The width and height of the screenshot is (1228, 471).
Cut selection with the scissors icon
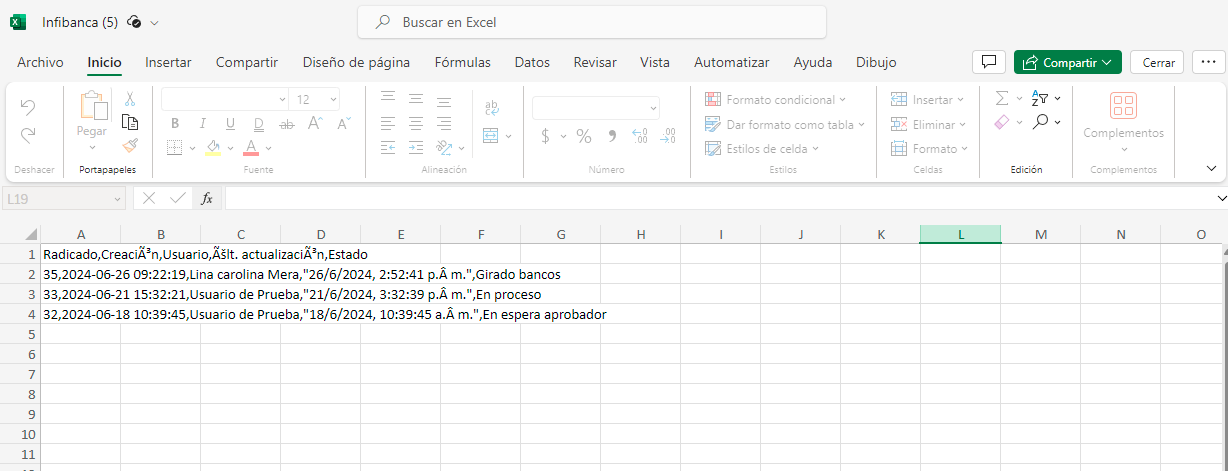(x=129, y=99)
